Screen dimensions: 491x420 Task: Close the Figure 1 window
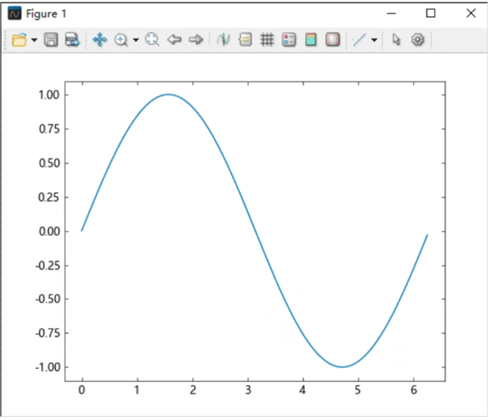471,13
